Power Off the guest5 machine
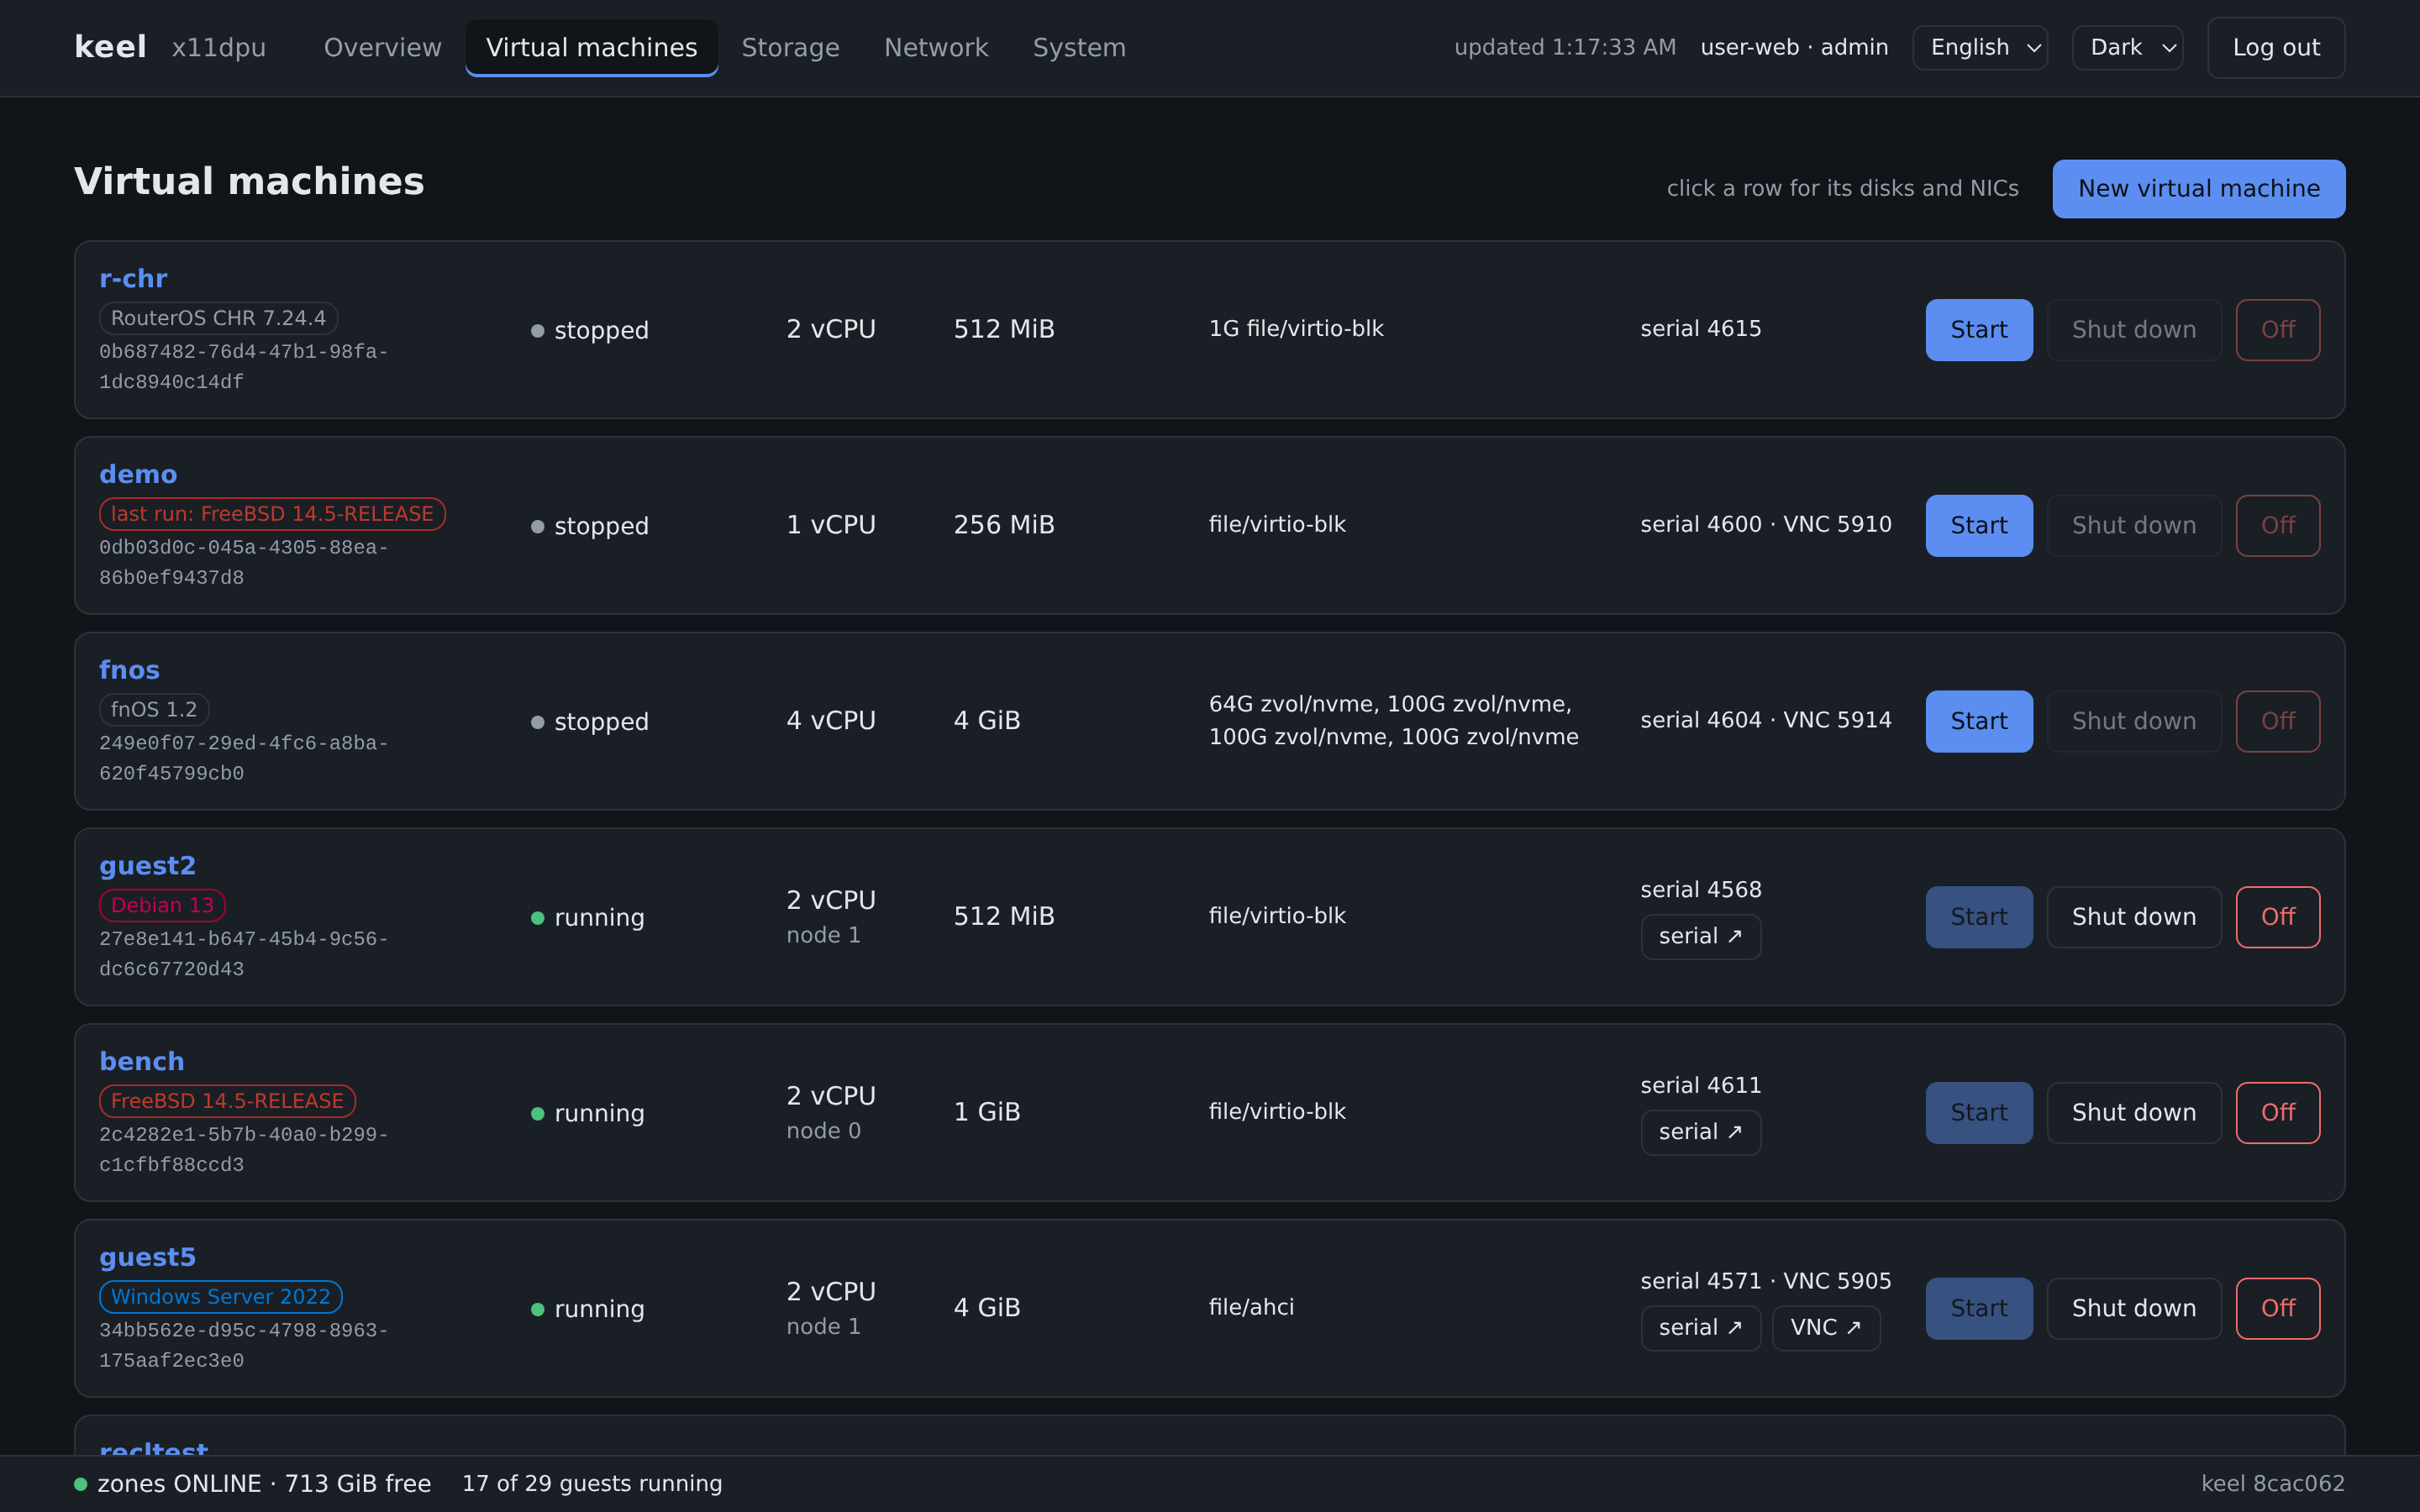 2277,1308
